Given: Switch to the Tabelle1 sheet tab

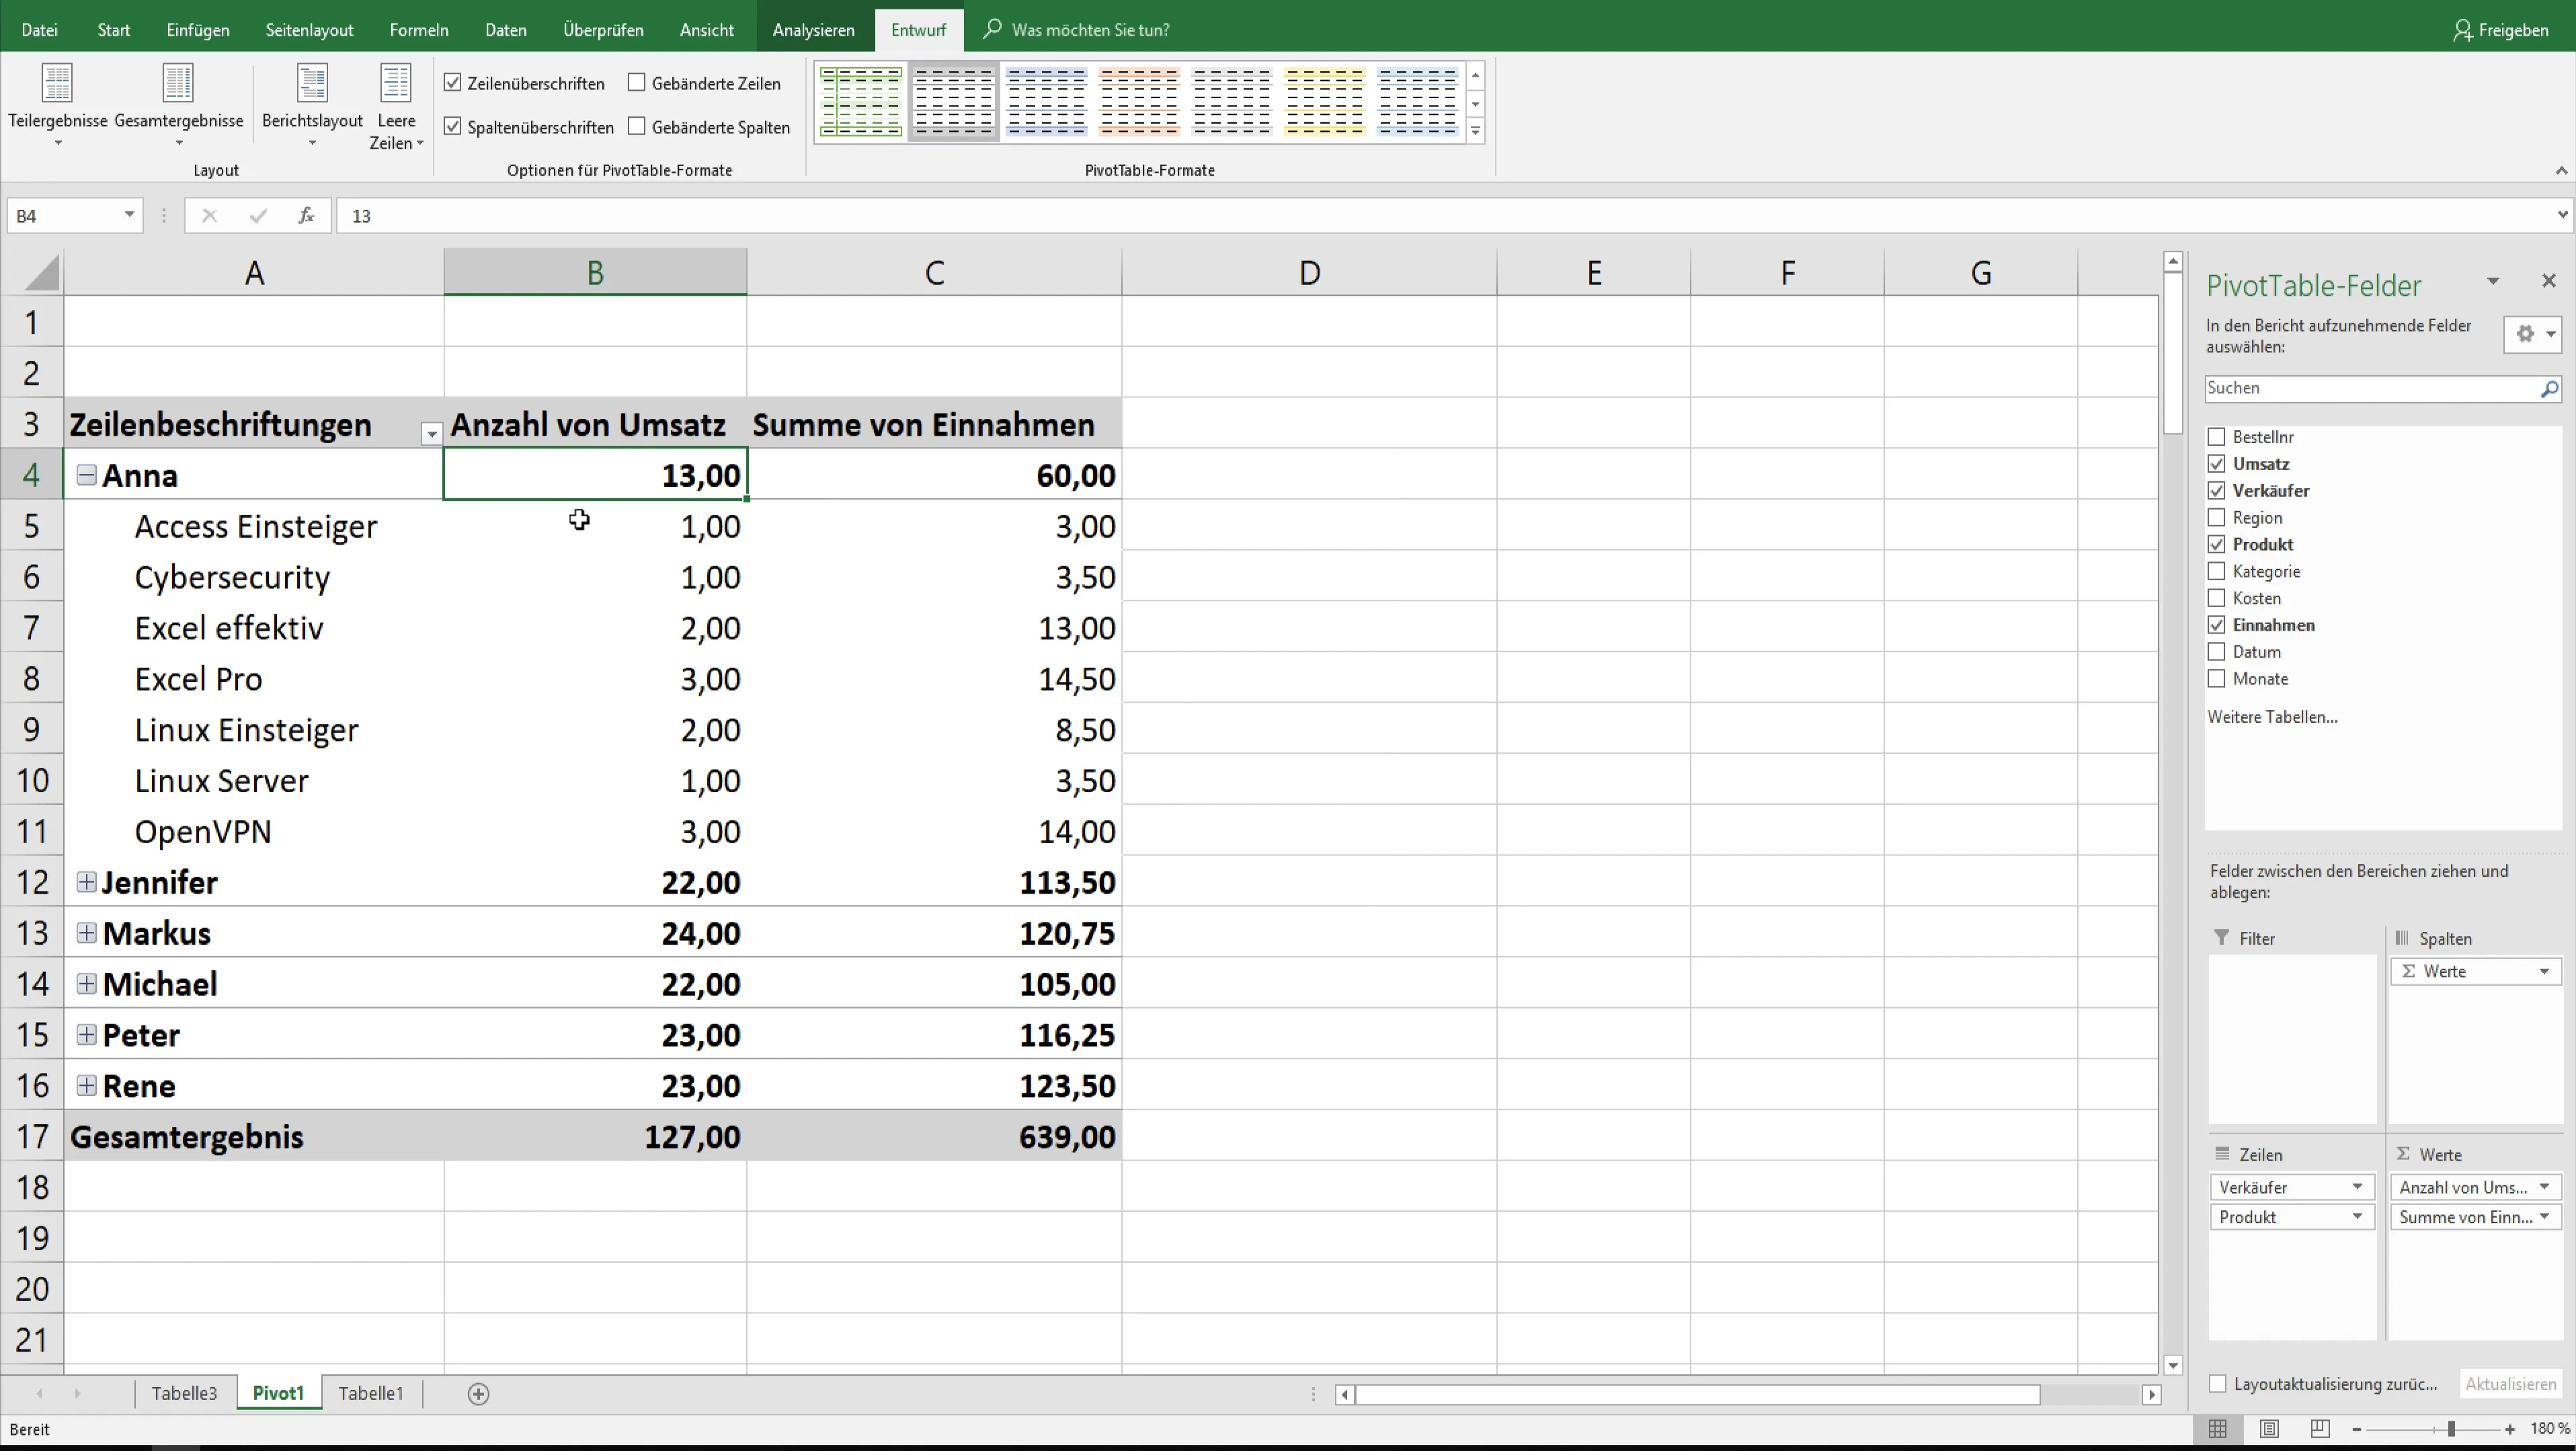Looking at the screenshot, I should [371, 1393].
